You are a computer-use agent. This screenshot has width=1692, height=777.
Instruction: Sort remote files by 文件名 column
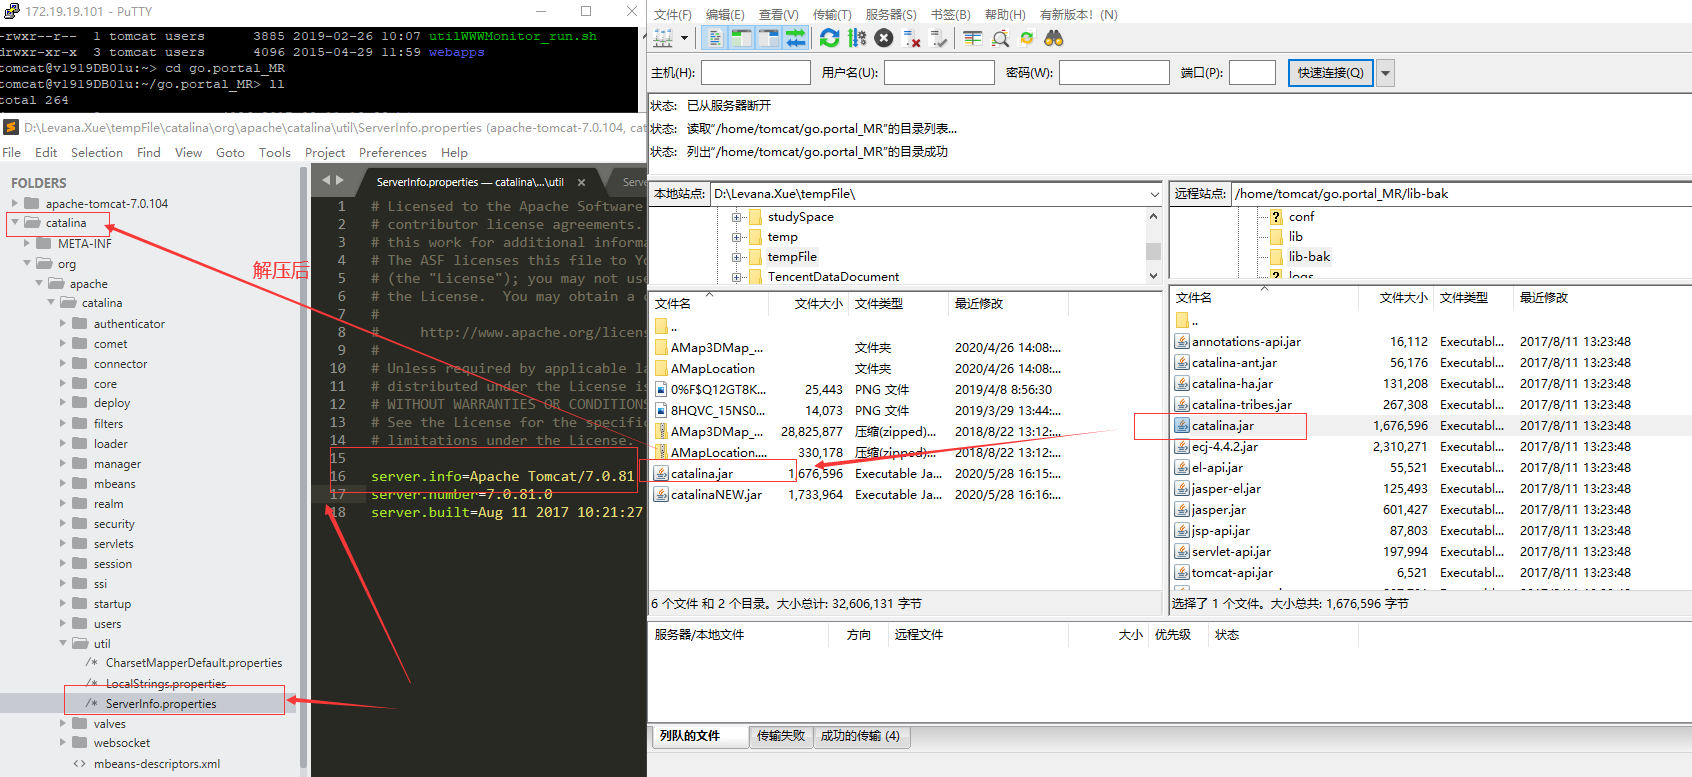1264,298
